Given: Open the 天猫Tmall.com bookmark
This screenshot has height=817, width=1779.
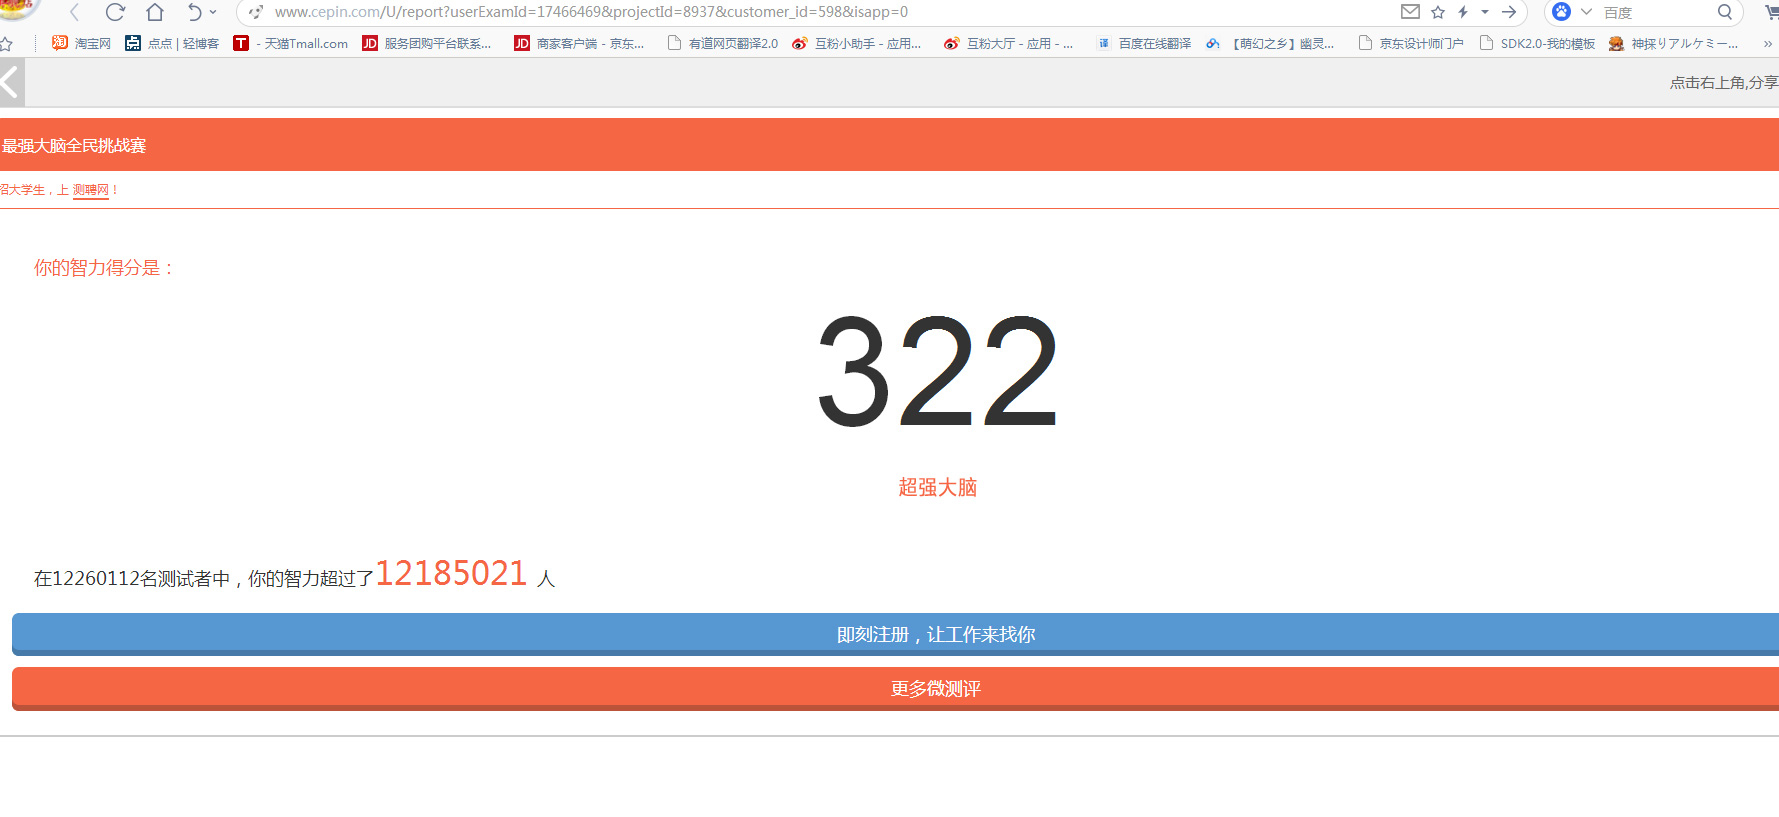Looking at the screenshot, I should (x=291, y=44).
